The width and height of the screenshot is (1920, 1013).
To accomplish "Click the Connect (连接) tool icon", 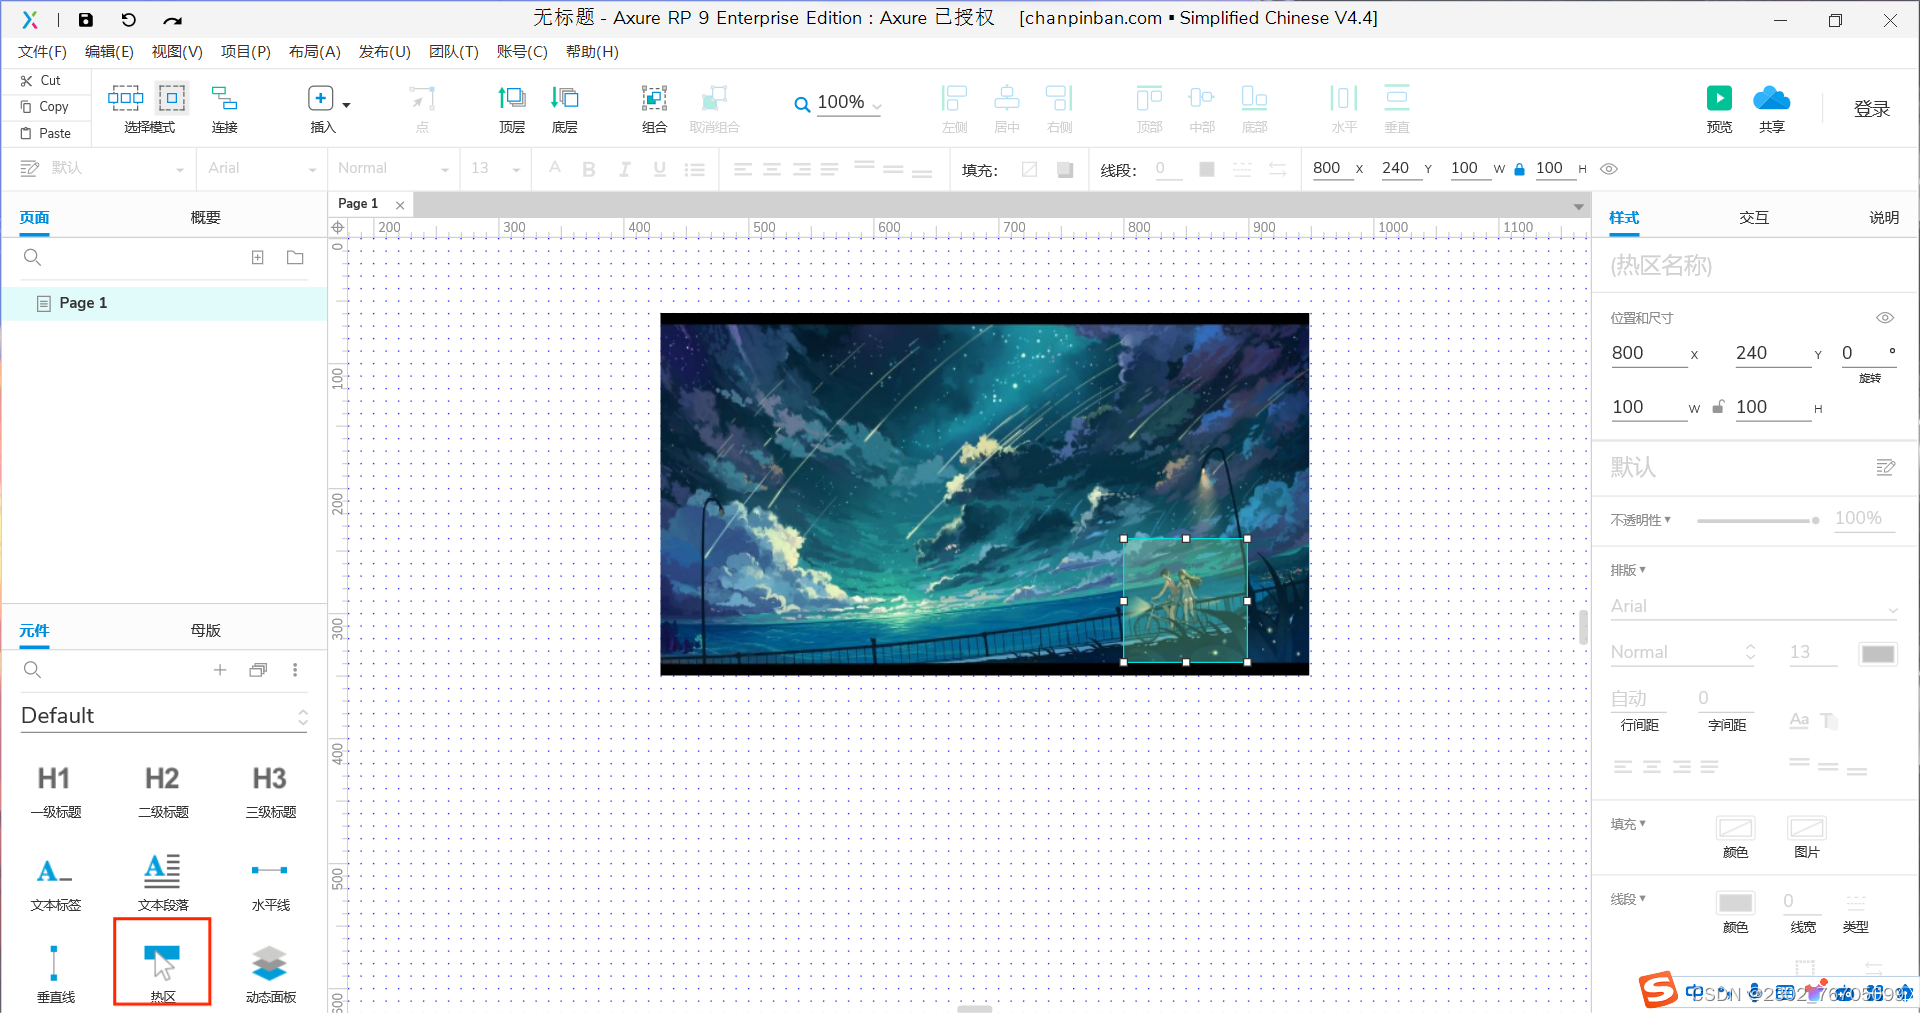I will pyautogui.click(x=224, y=98).
